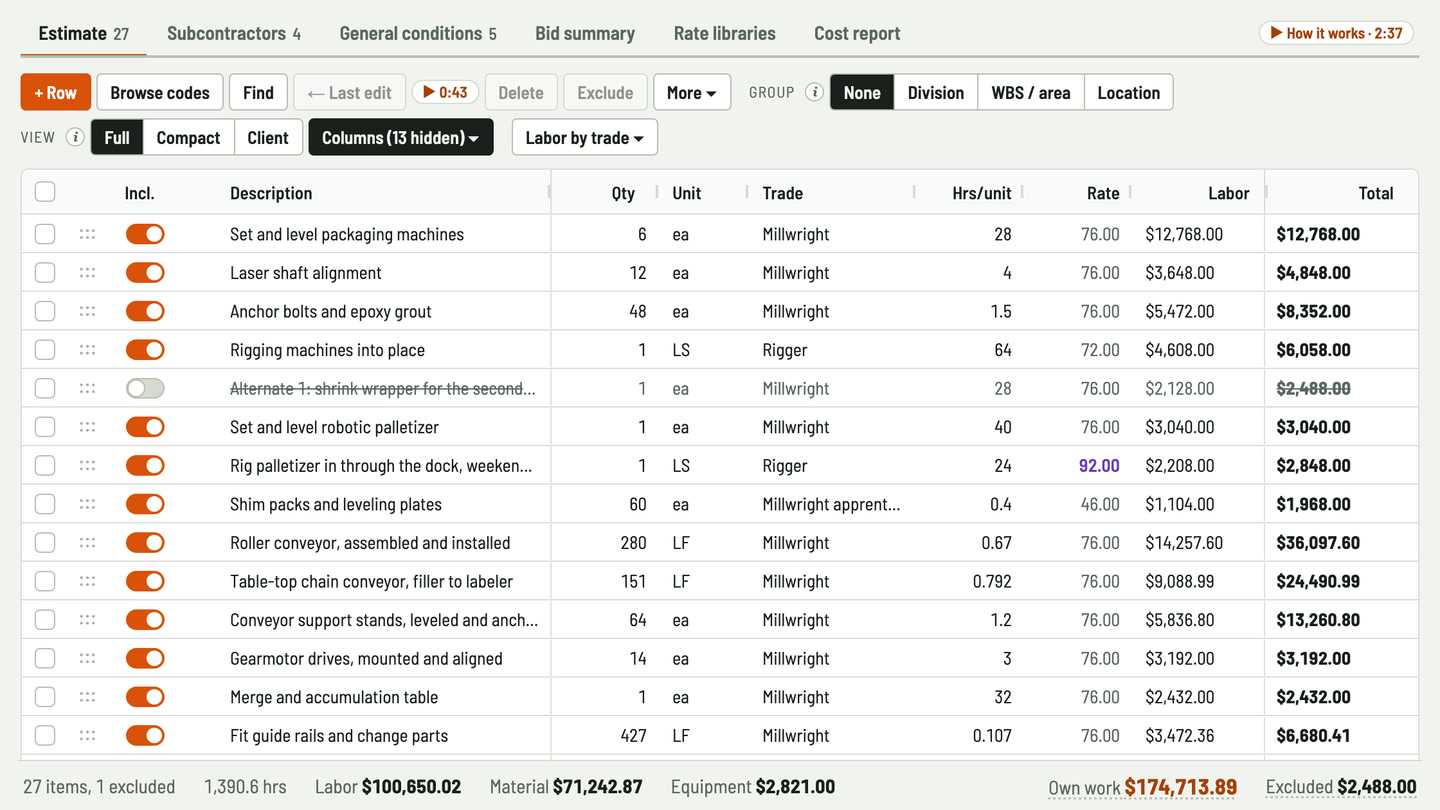Click the Browse codes button

click(x=160, y=92)
